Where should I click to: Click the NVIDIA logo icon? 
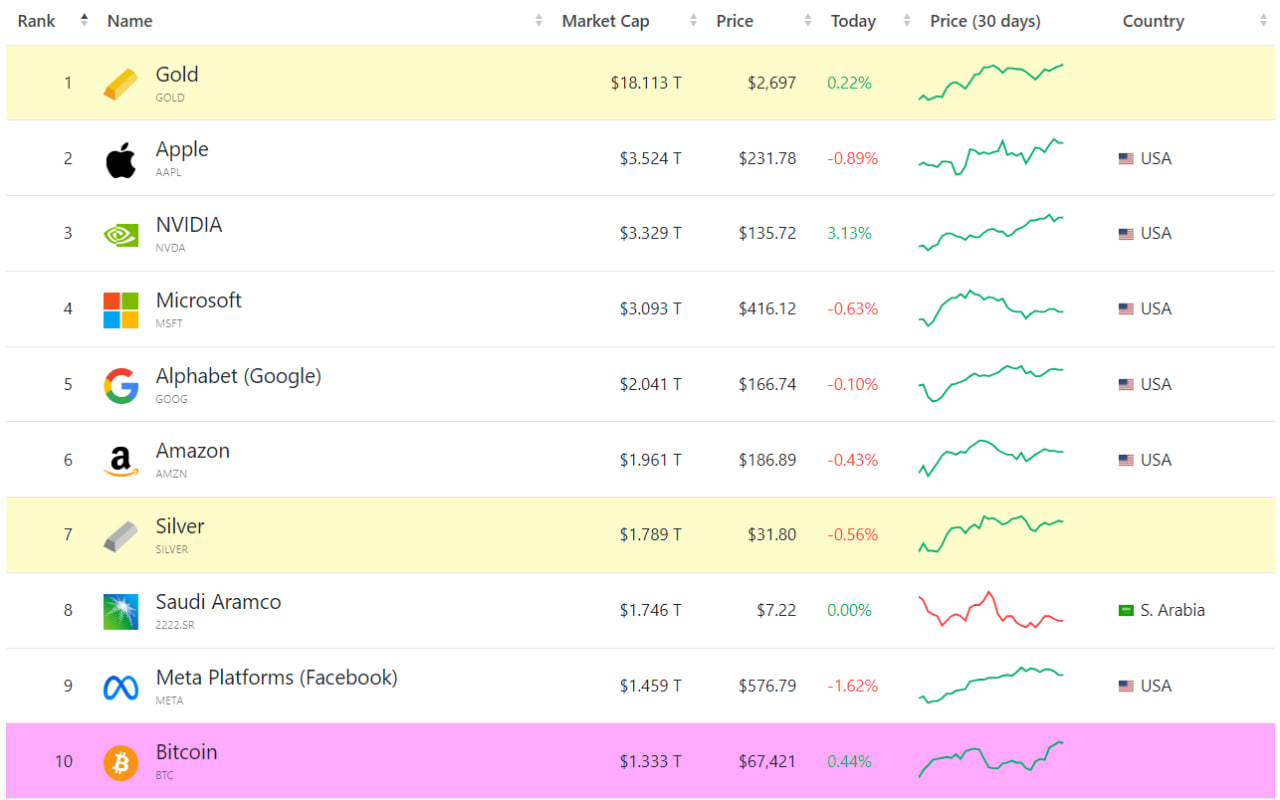(121, 235)
